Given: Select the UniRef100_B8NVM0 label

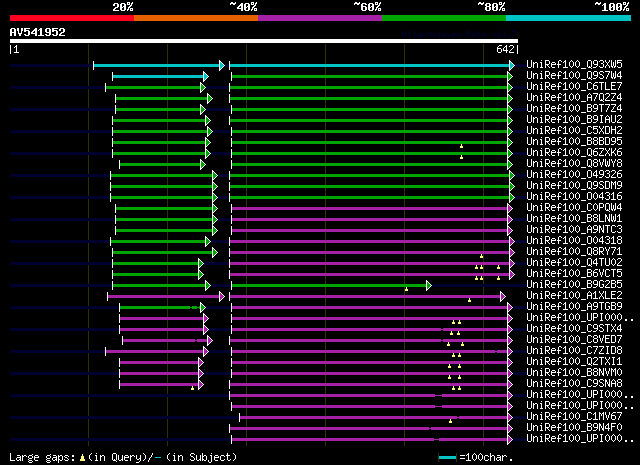Looking at the screenshot, I should click(574, 373).
